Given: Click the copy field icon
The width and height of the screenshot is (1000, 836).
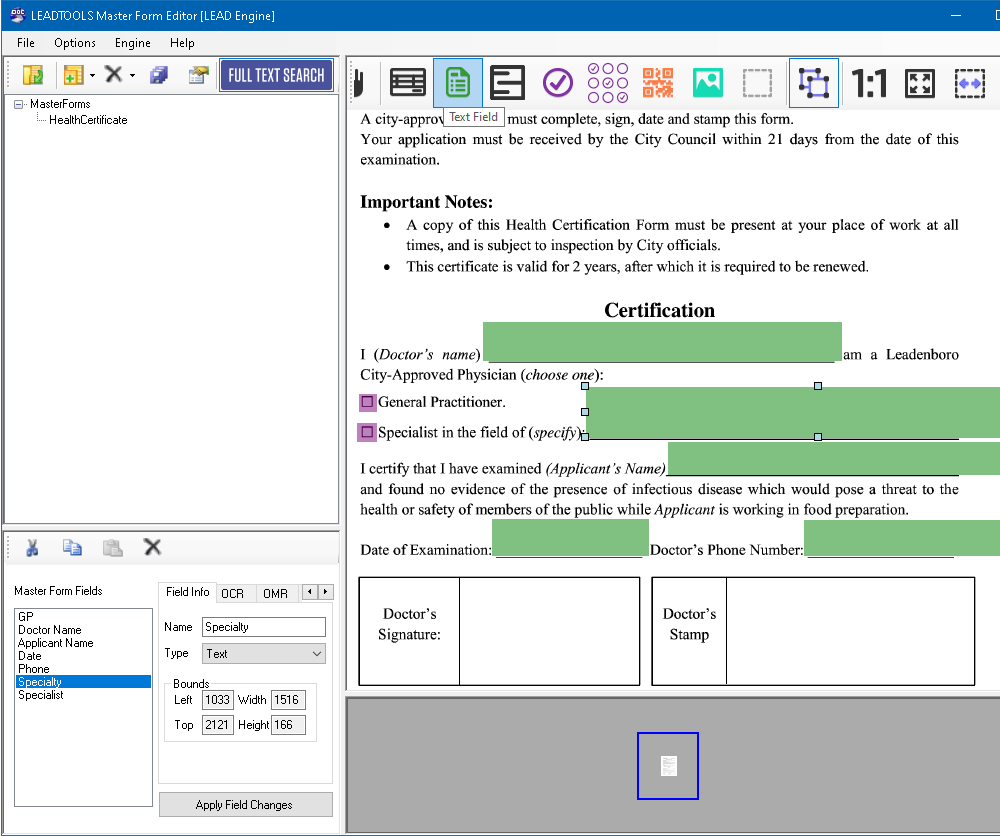Looking at the screenshot, I should click(x=72, y=548).
